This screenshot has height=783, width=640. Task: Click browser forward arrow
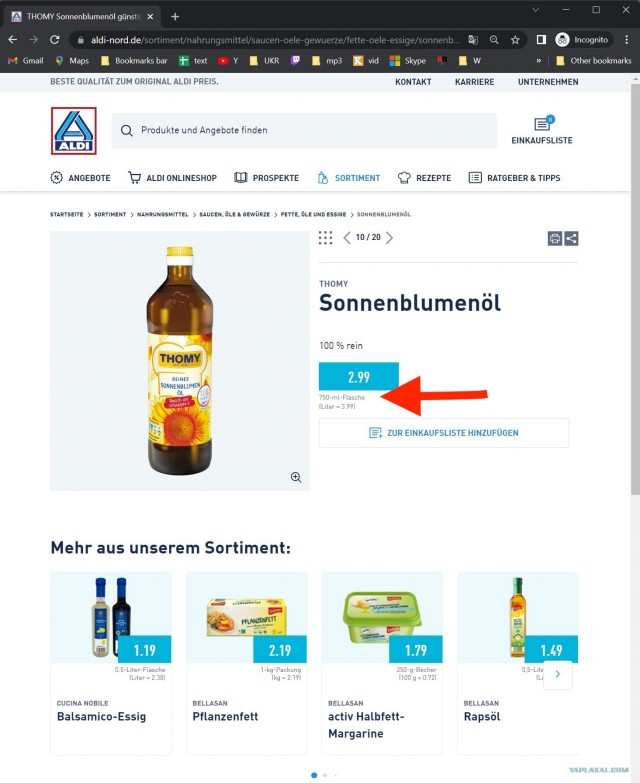(x=33, y=39)
